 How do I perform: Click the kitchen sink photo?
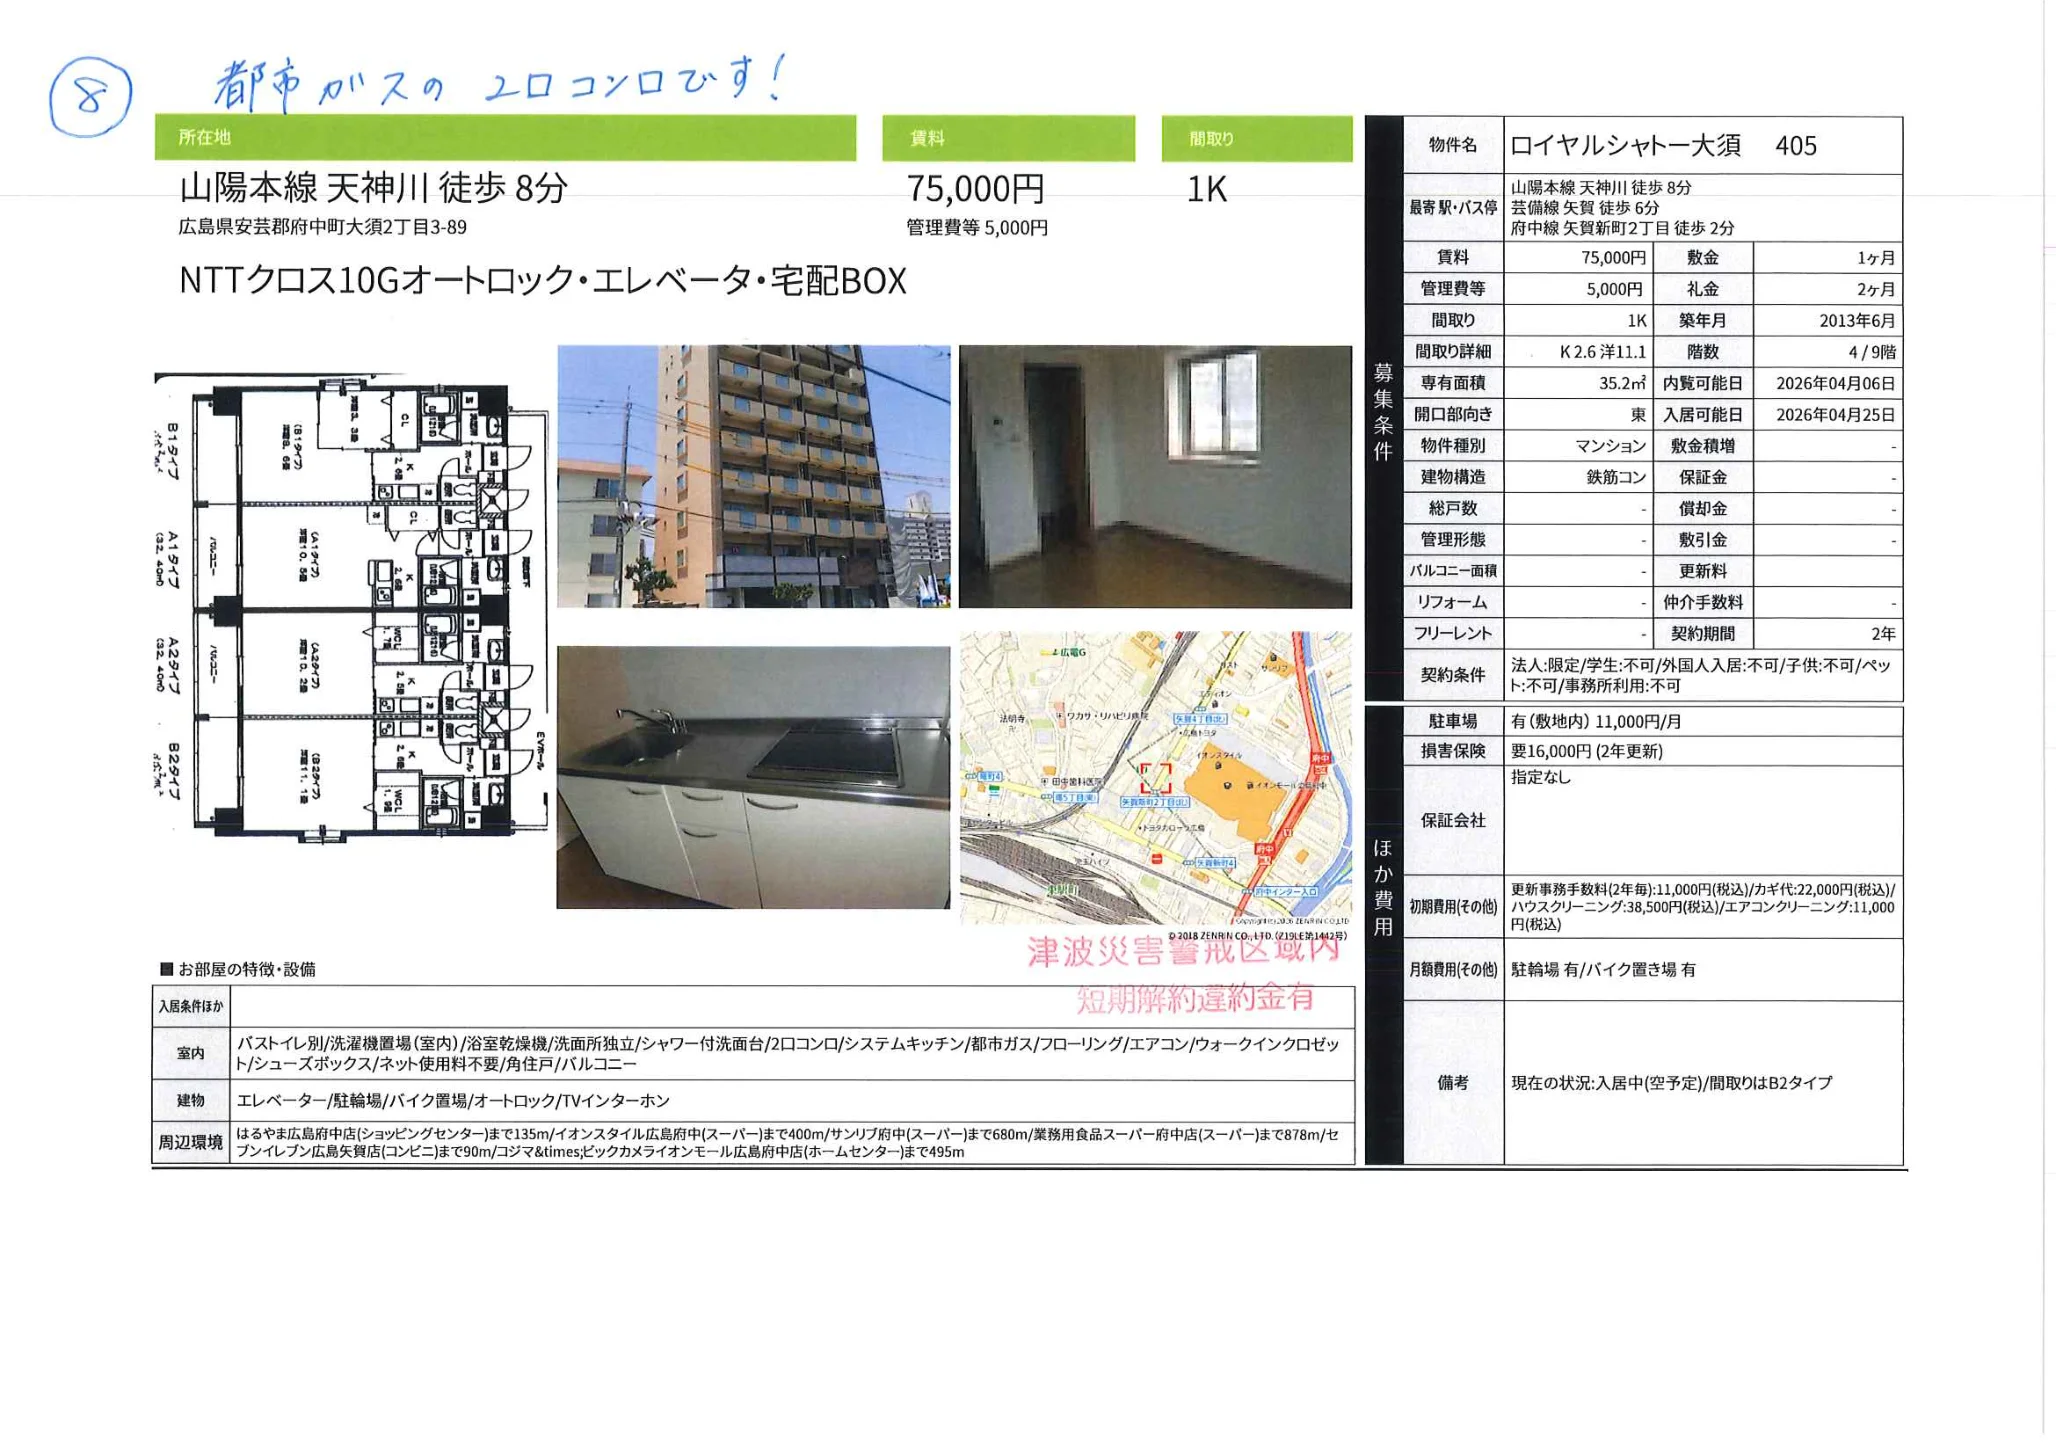[x=753, y=777]
